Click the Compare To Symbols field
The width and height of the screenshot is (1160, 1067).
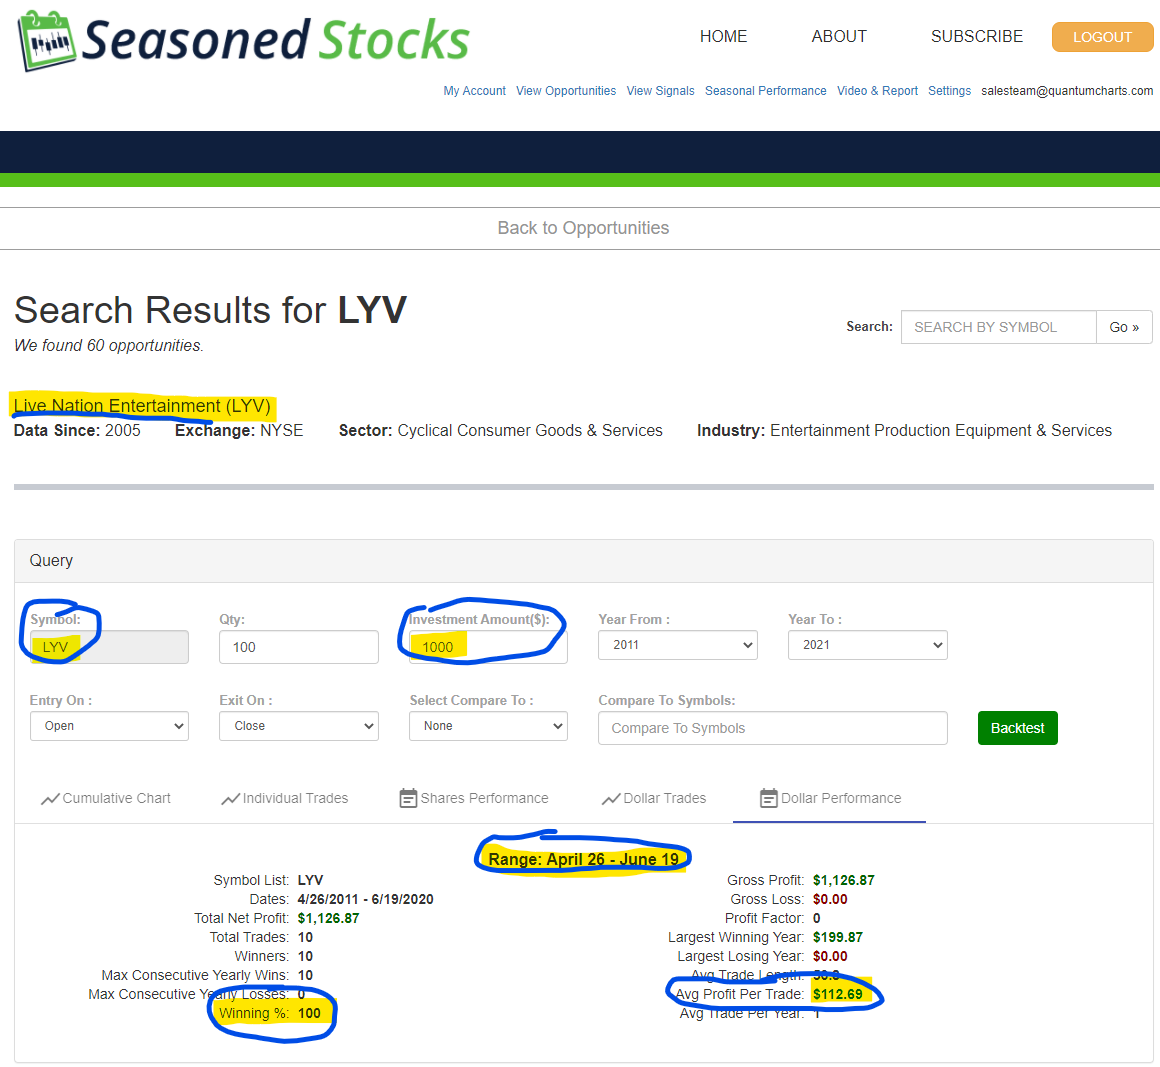(772, 728)
